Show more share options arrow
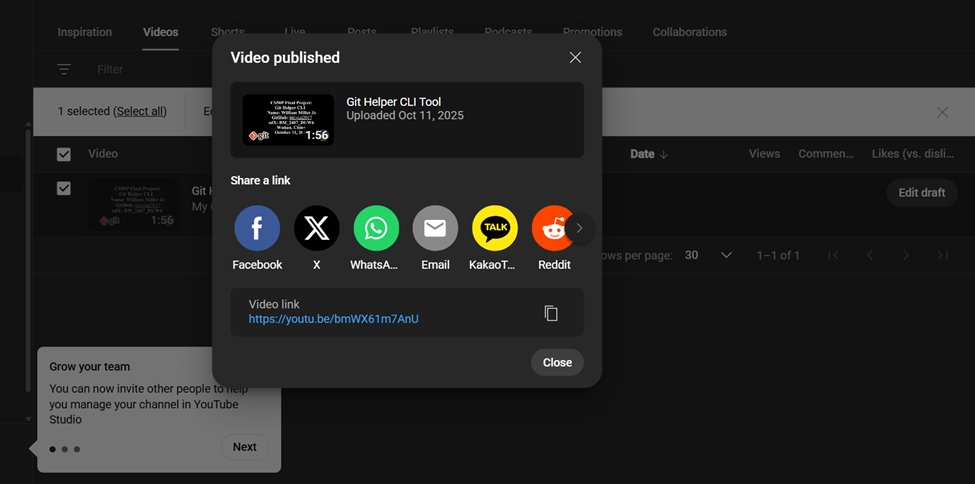 pos(580,228)
